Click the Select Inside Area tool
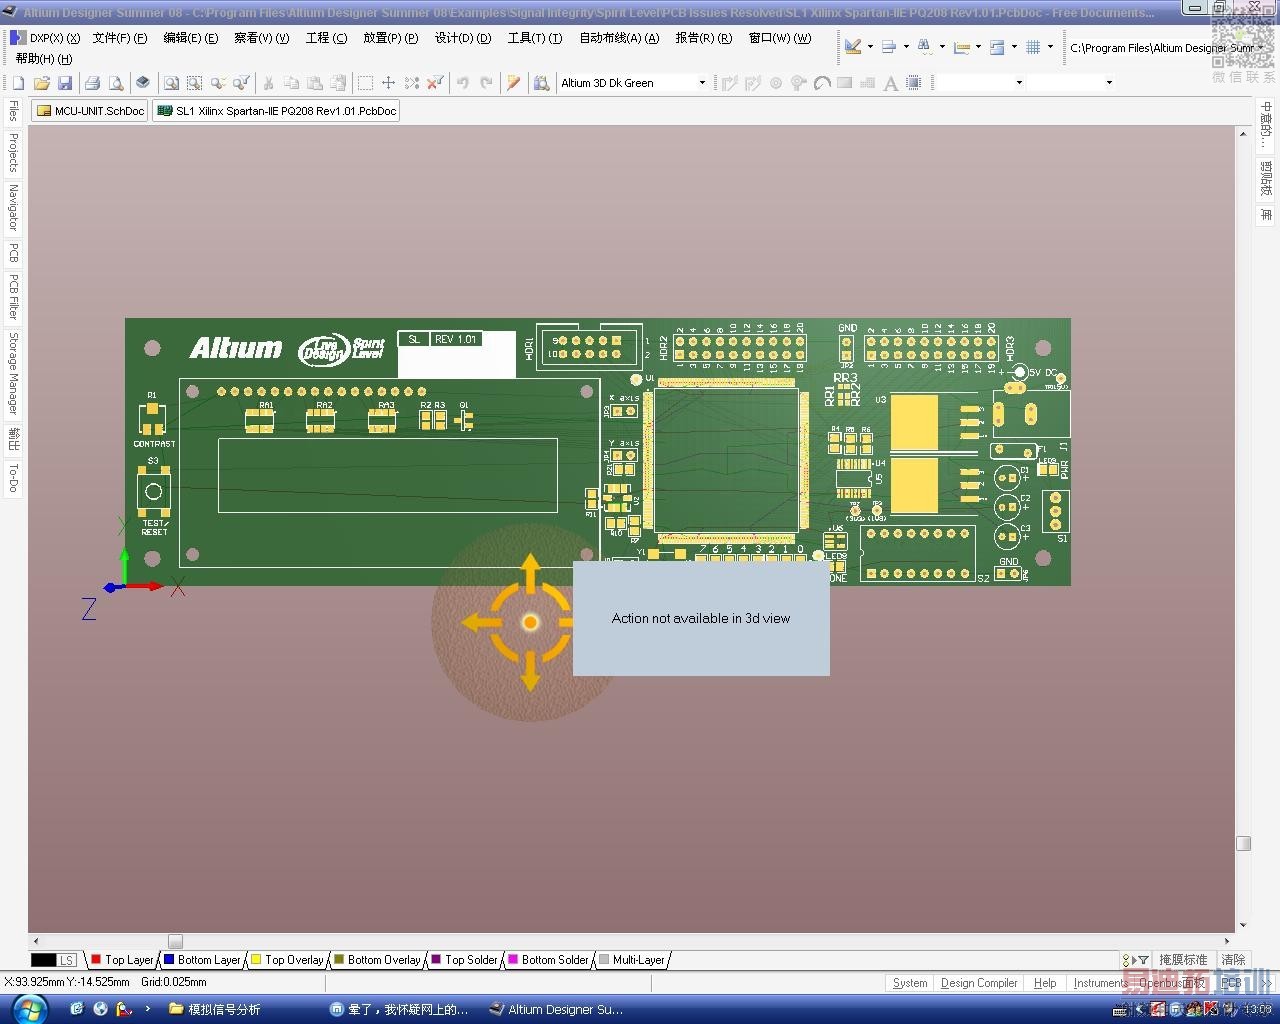The width and height of the screenshot is (1280, 1024). tap(365, 83)
